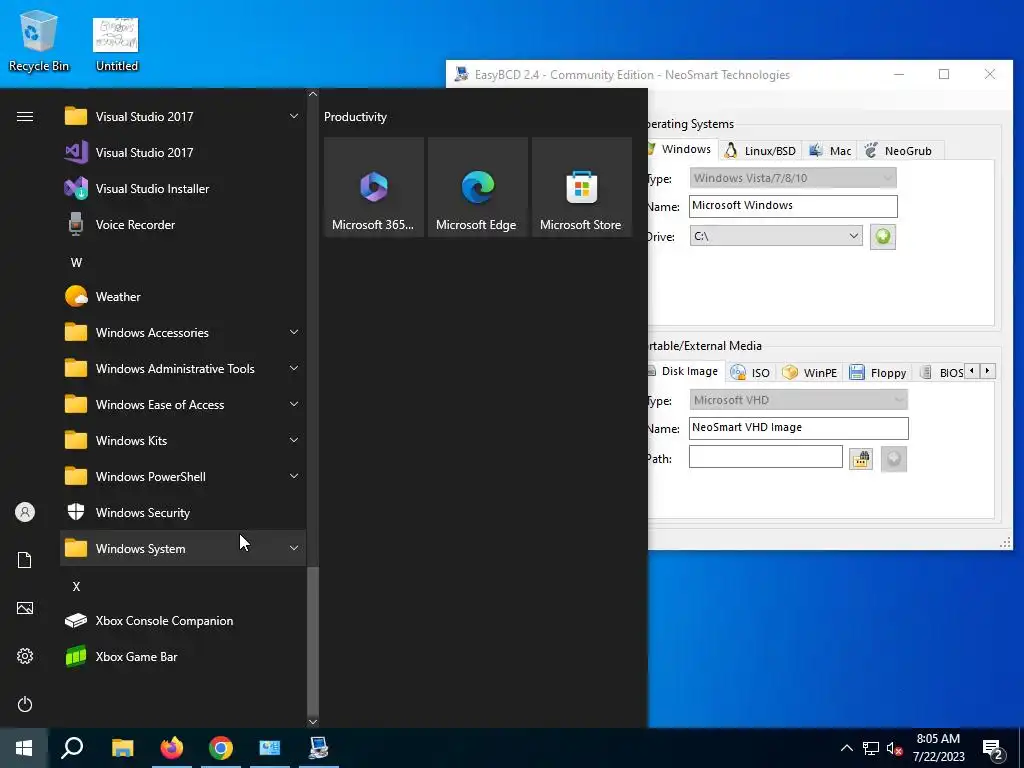Open Xbox Console Companion
This screenshot has height=768, width=1024.
pos(183,620)
